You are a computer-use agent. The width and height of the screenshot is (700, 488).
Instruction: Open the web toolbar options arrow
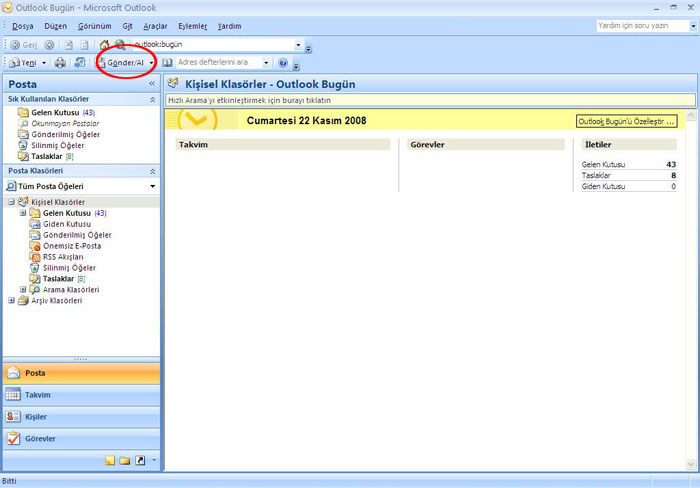point(308,48)
